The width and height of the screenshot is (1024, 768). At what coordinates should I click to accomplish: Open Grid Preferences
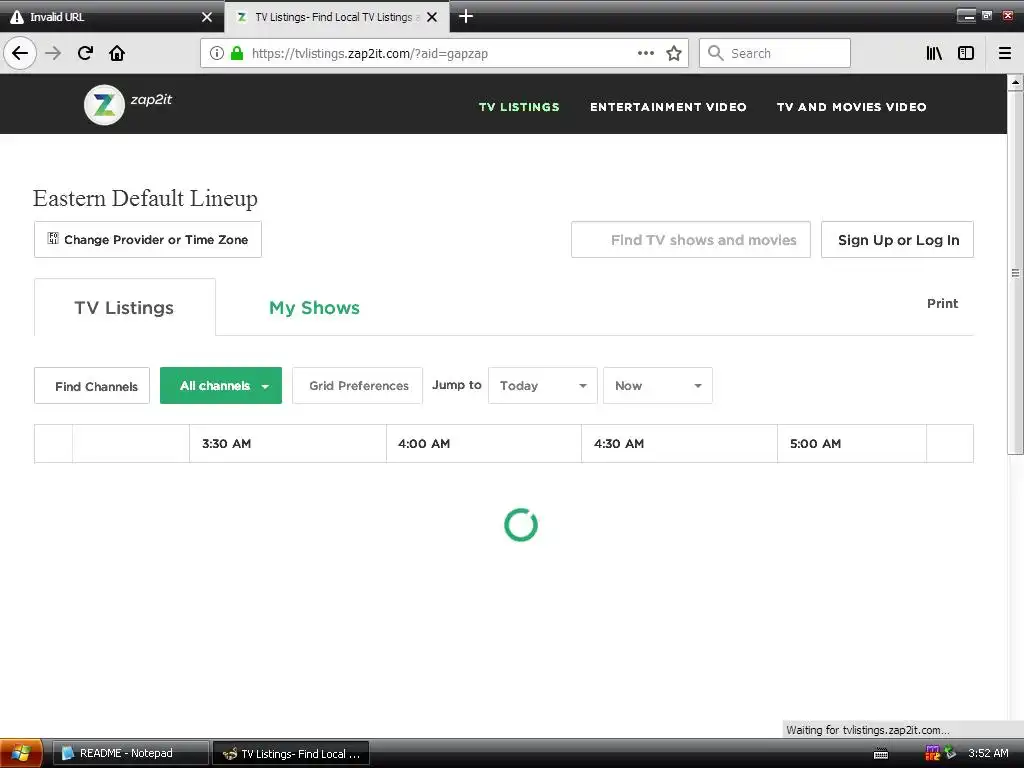(357, 386)
